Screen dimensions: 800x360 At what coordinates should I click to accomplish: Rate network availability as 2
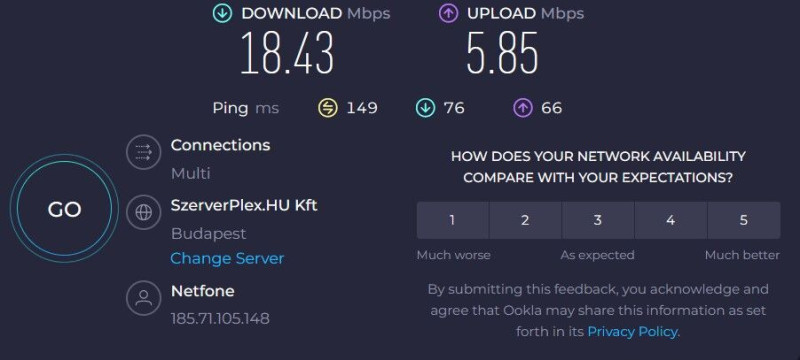click(x=526, y=220)
